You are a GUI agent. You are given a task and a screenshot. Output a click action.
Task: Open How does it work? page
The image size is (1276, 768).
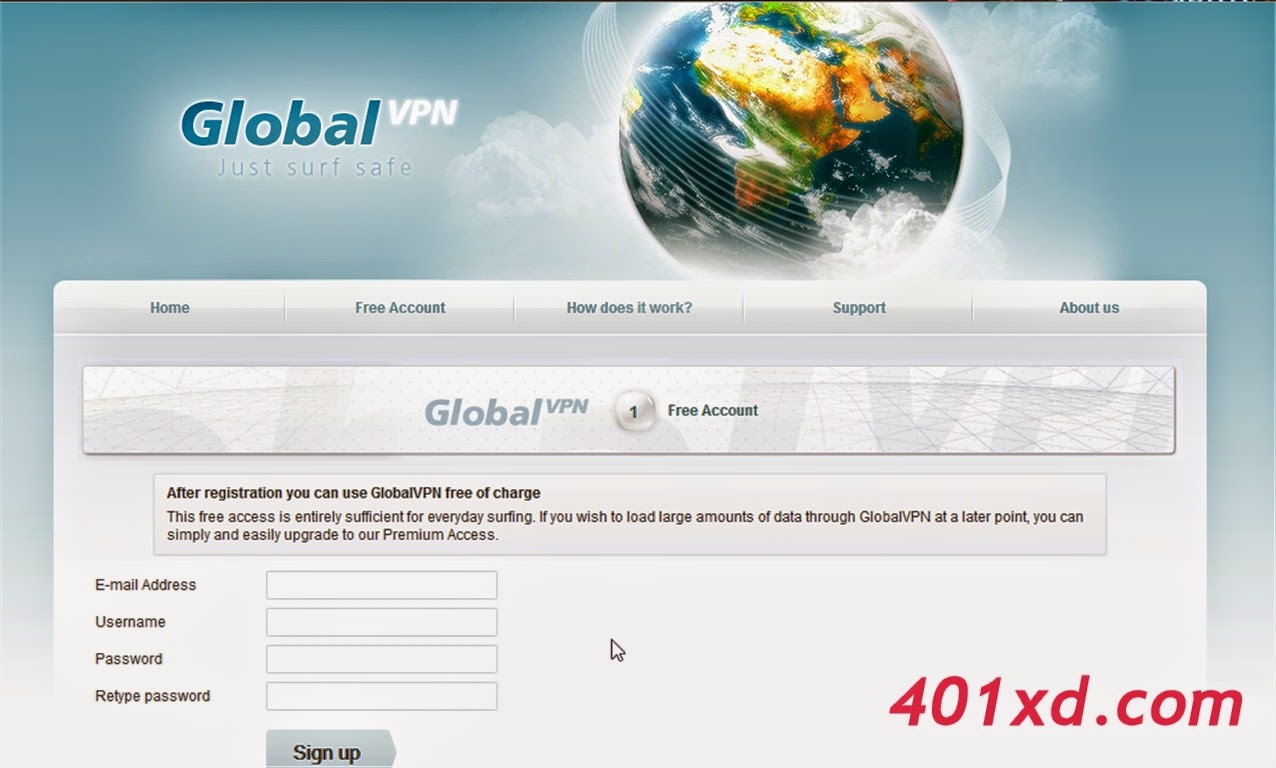pyautogui.click(x=629, y=308)
